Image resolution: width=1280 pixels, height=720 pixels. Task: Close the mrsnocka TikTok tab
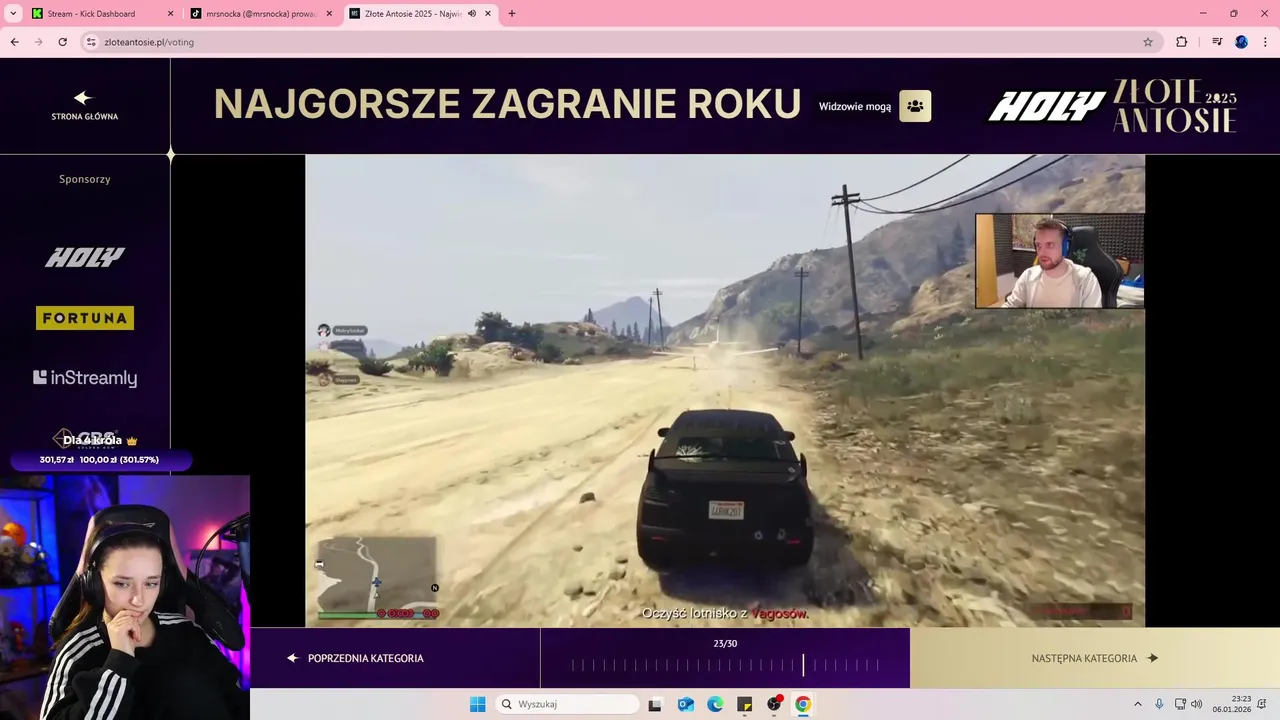click(x=329, y=14)
